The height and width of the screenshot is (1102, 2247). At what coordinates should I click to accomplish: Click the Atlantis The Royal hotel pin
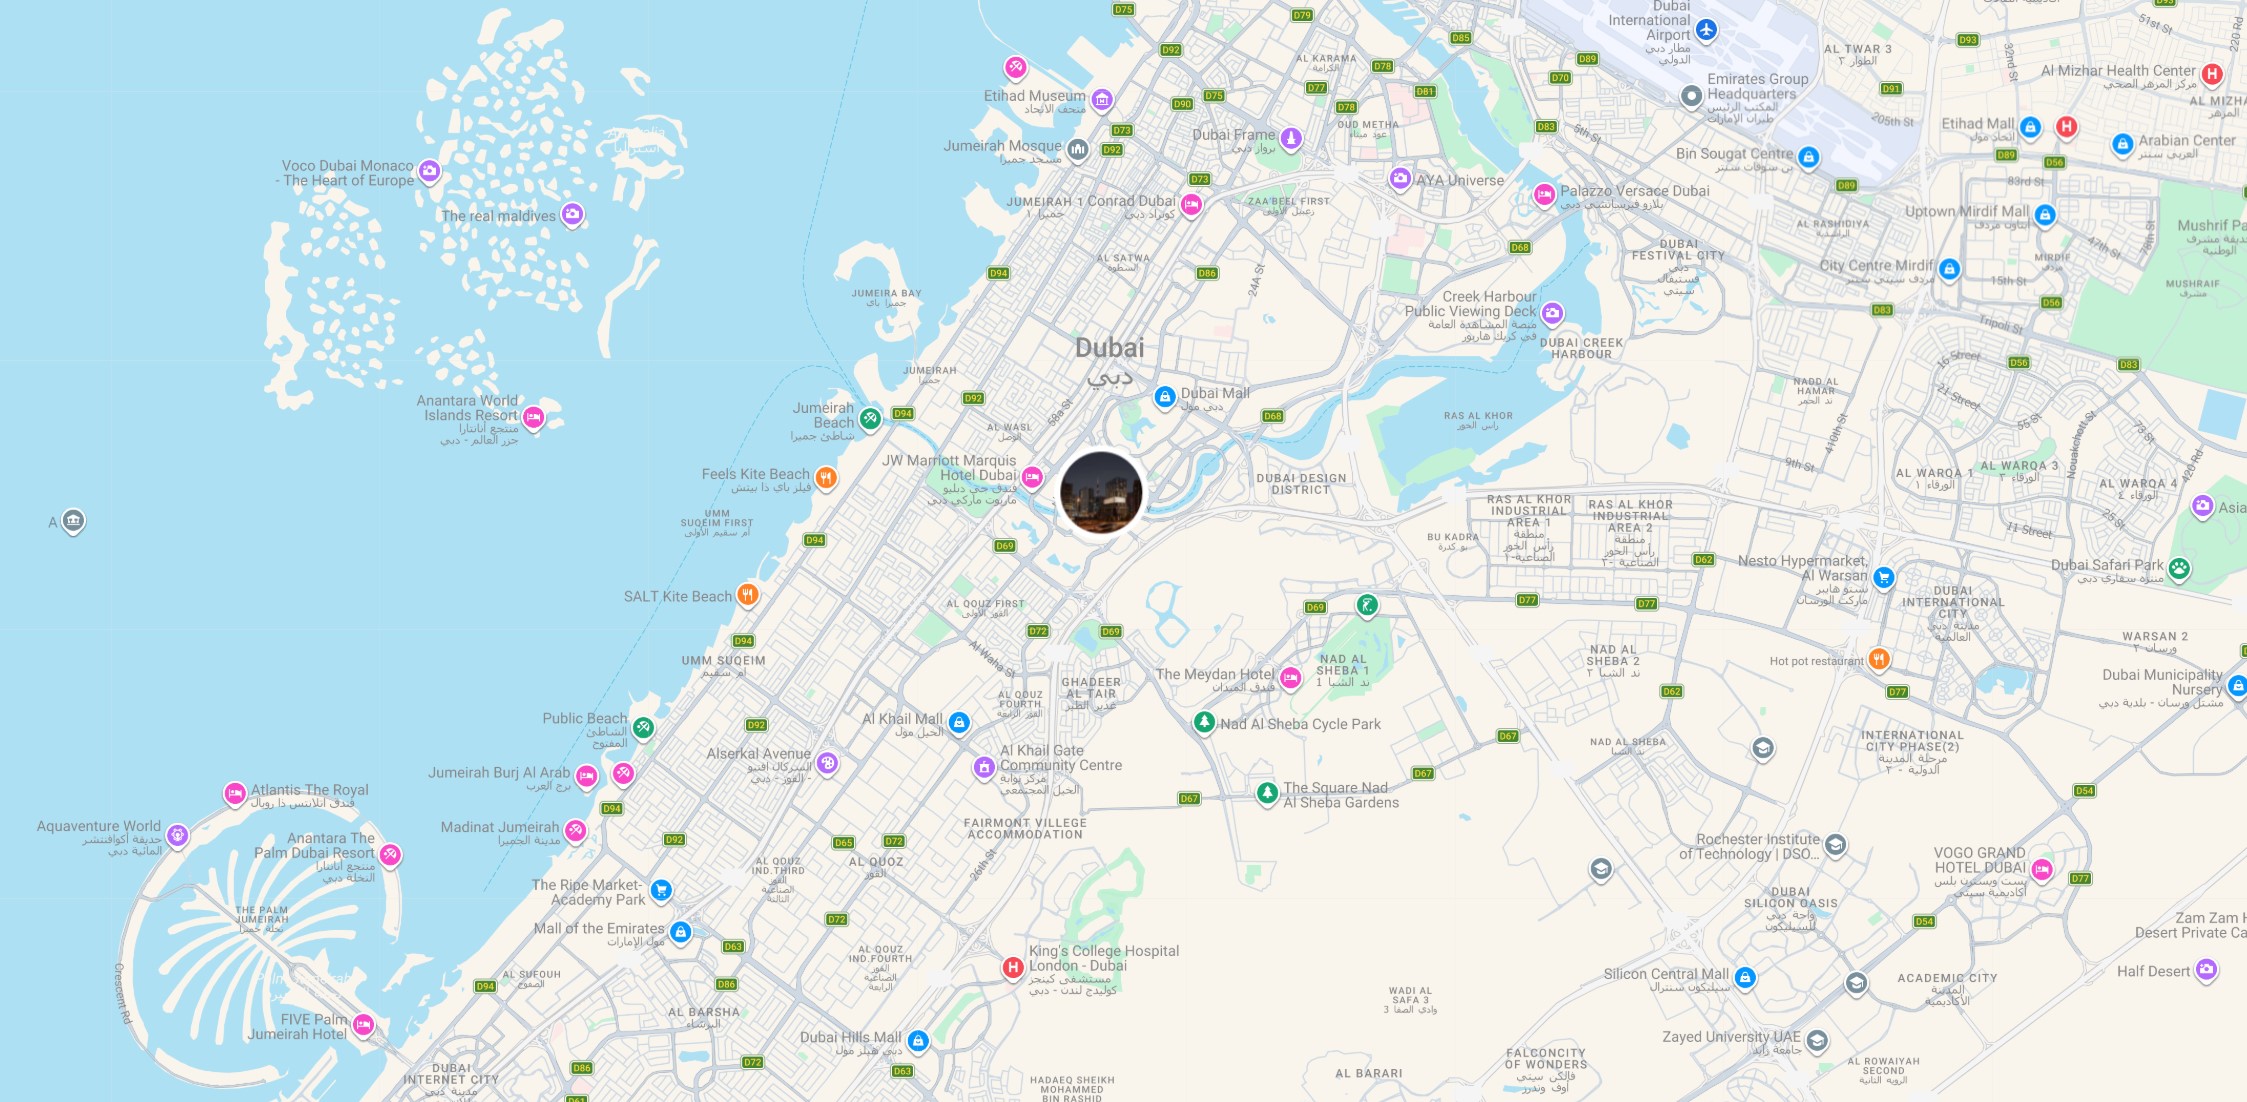point(235,794)
